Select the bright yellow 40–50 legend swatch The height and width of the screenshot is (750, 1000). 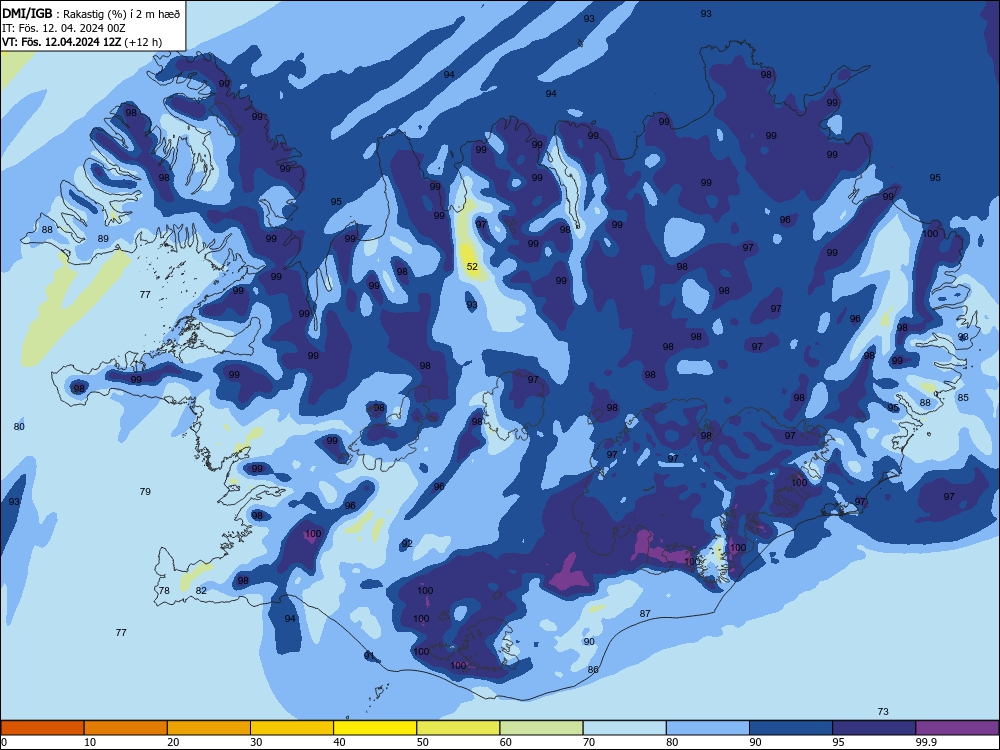375,728
